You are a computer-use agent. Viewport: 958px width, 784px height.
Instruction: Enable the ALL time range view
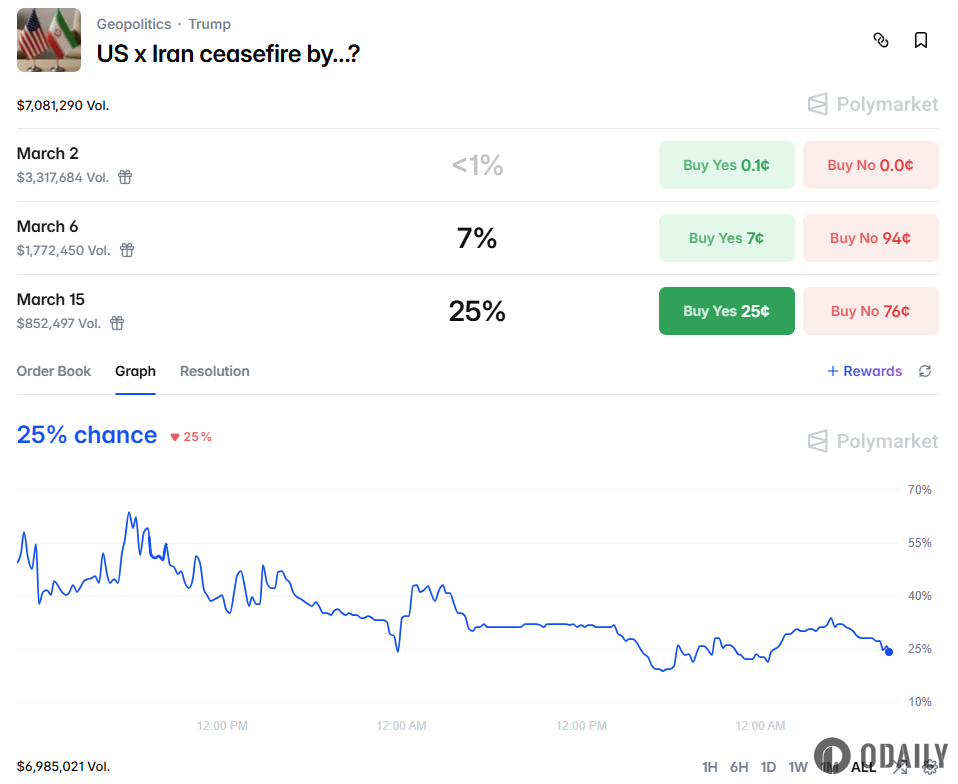click(862, 766)
